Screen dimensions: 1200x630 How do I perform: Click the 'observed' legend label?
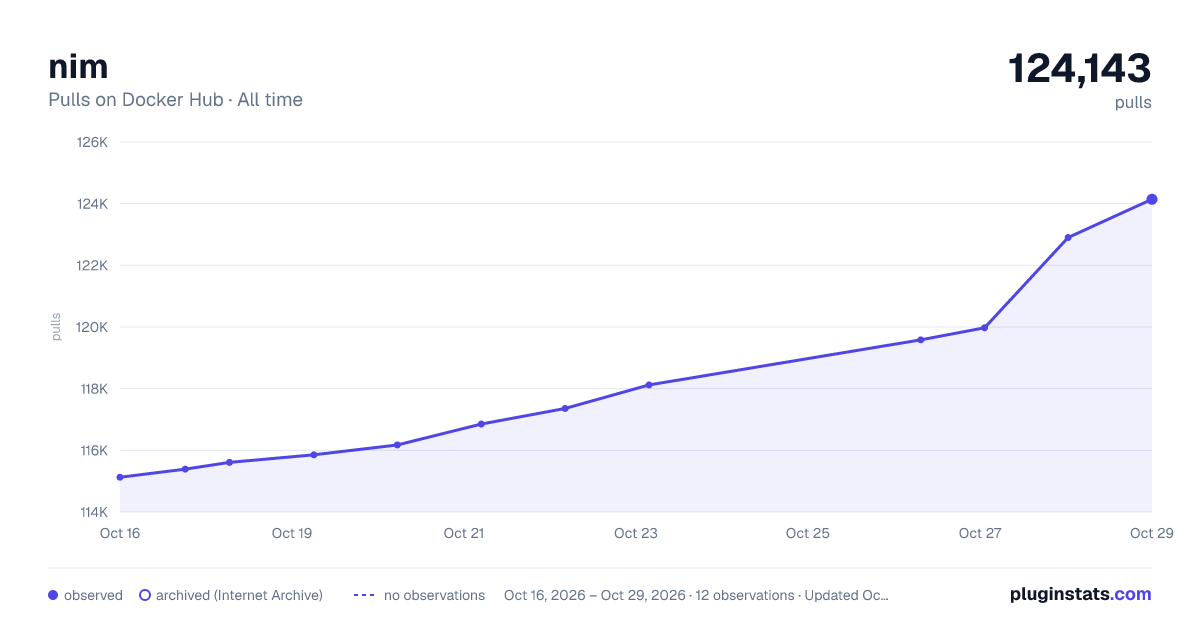(93, 595)
